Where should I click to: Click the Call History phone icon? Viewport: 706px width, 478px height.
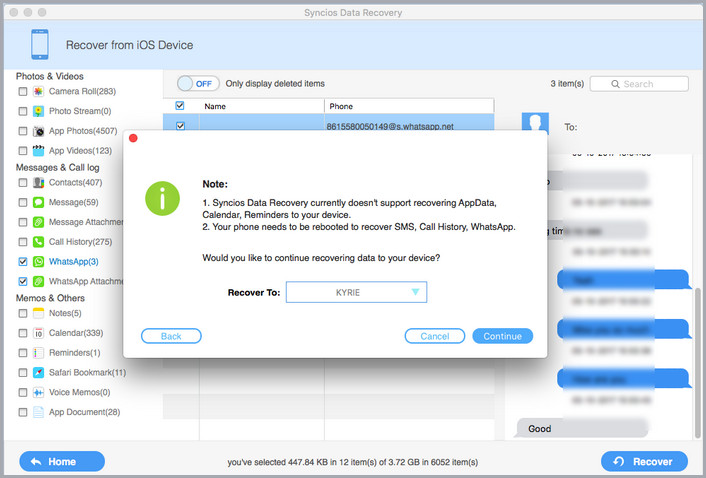[38, 242]
